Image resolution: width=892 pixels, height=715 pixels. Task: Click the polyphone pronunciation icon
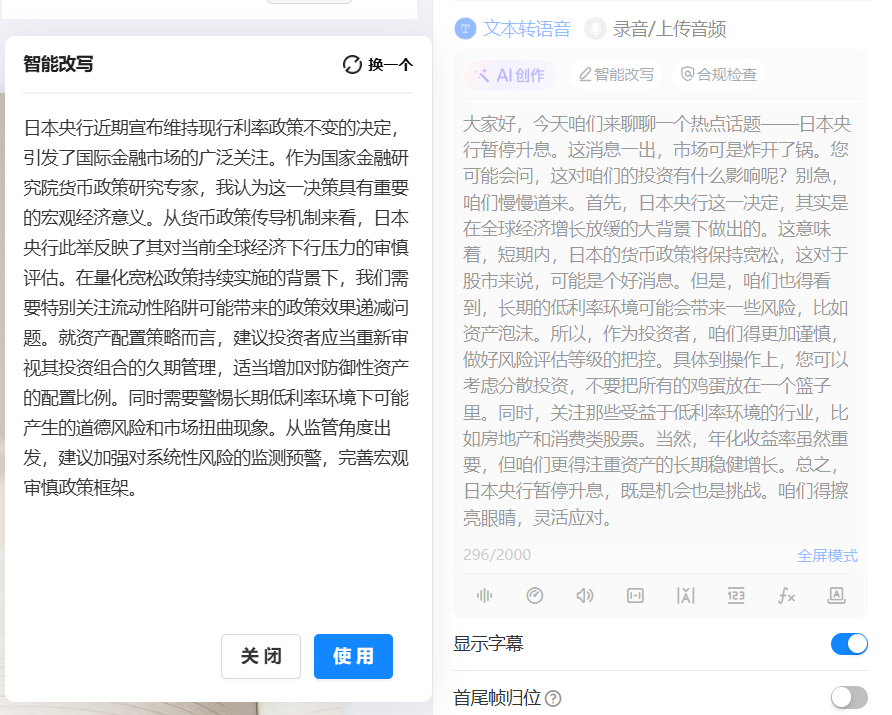pos(685,596)
